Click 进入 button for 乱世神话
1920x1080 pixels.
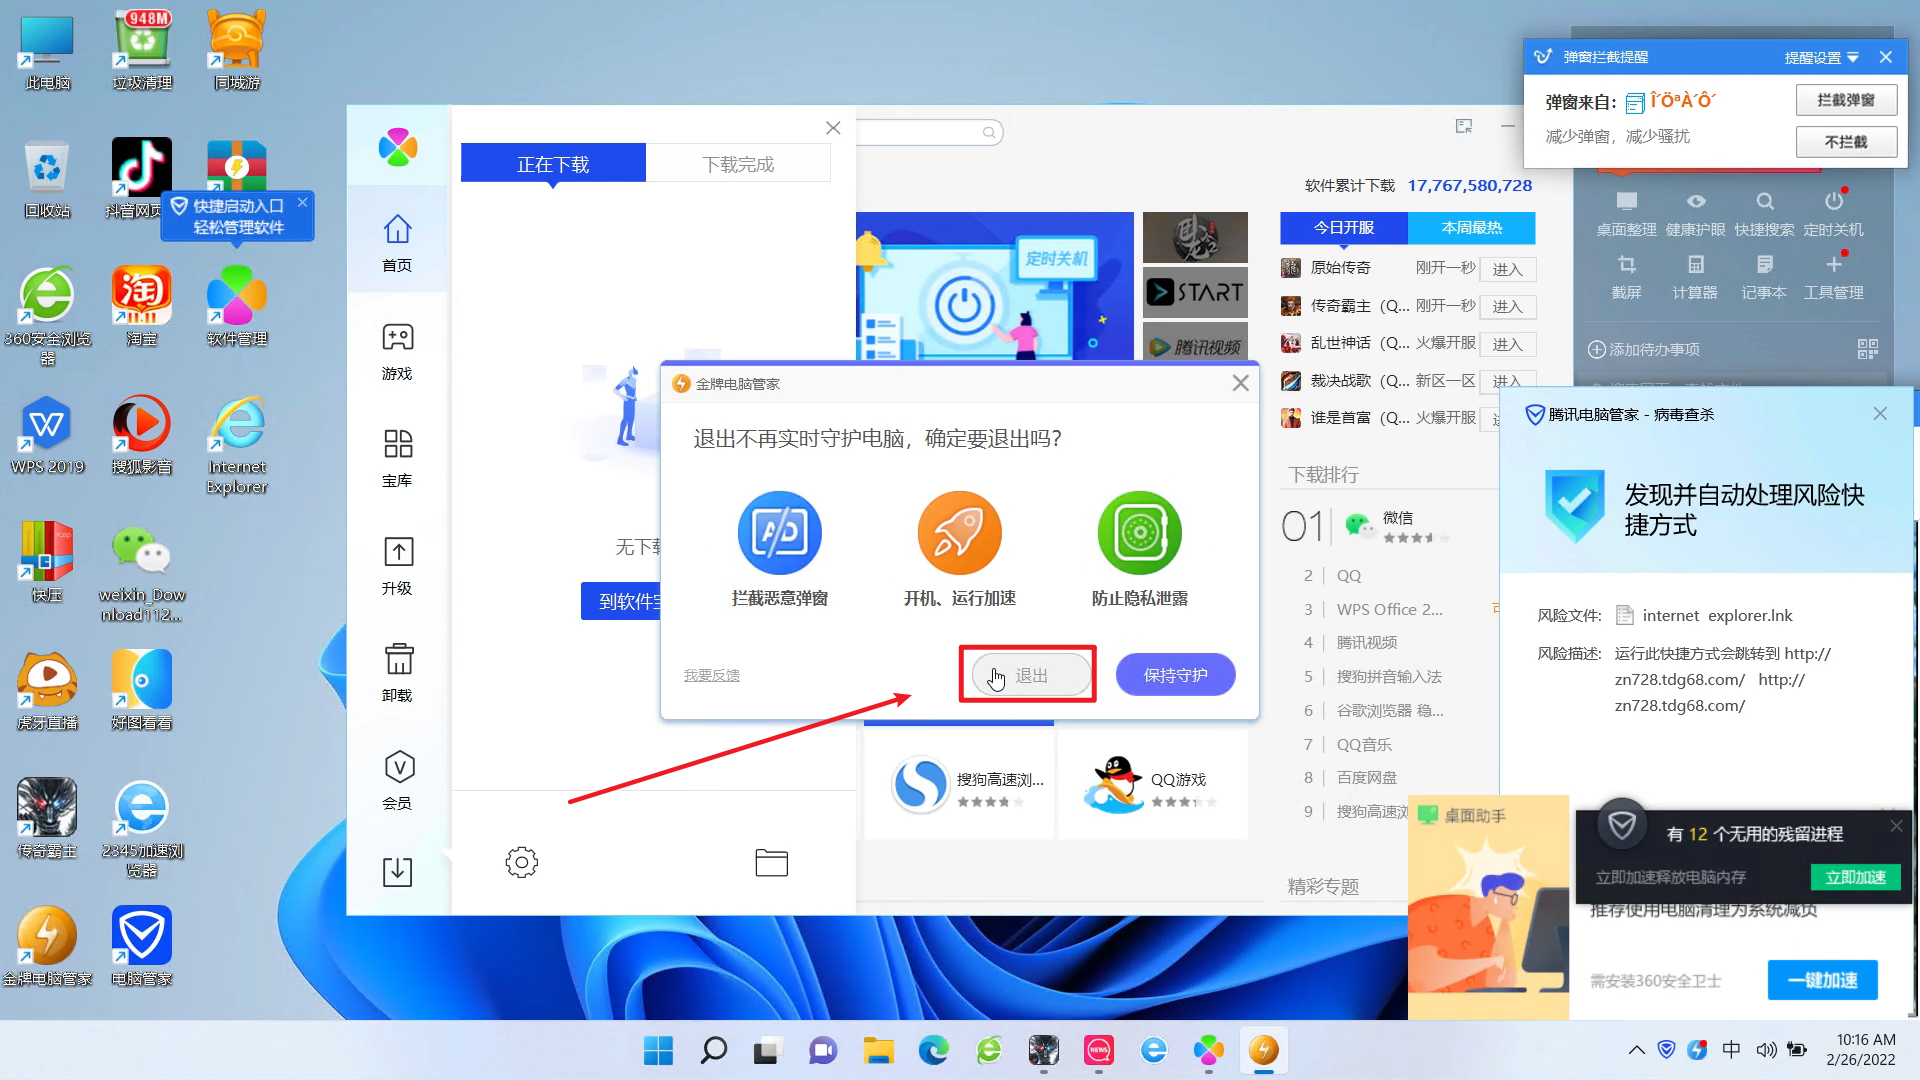[1506, 344]
